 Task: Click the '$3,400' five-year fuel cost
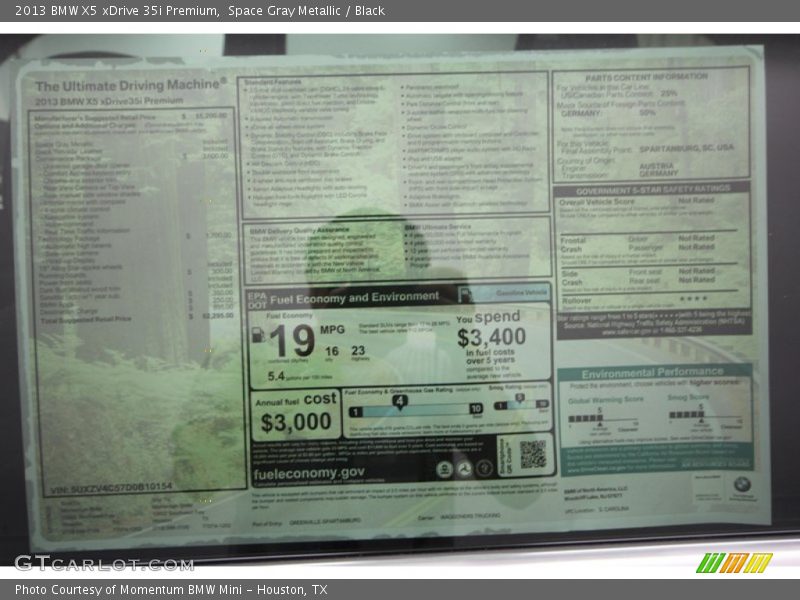tap(491, 337)
